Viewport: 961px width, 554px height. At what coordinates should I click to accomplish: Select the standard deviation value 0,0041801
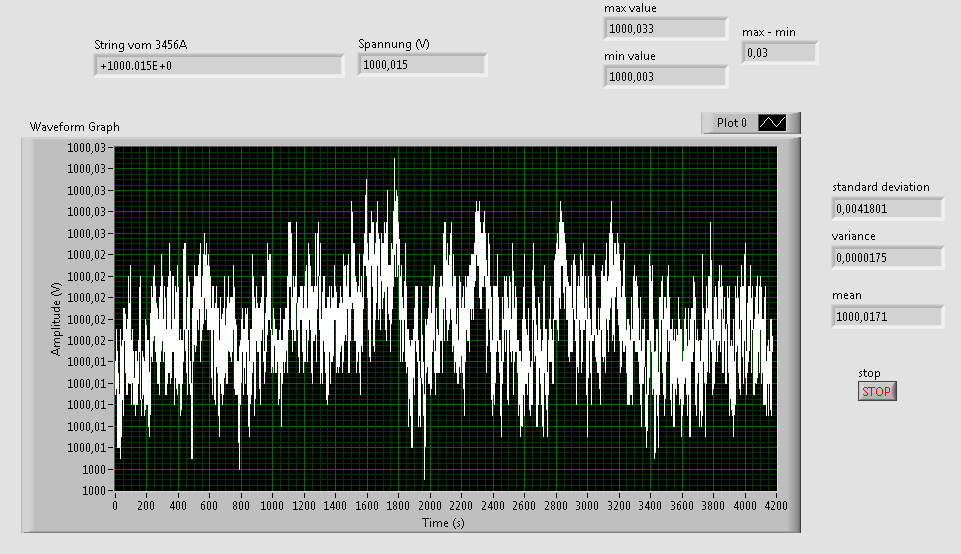point(887,208)
